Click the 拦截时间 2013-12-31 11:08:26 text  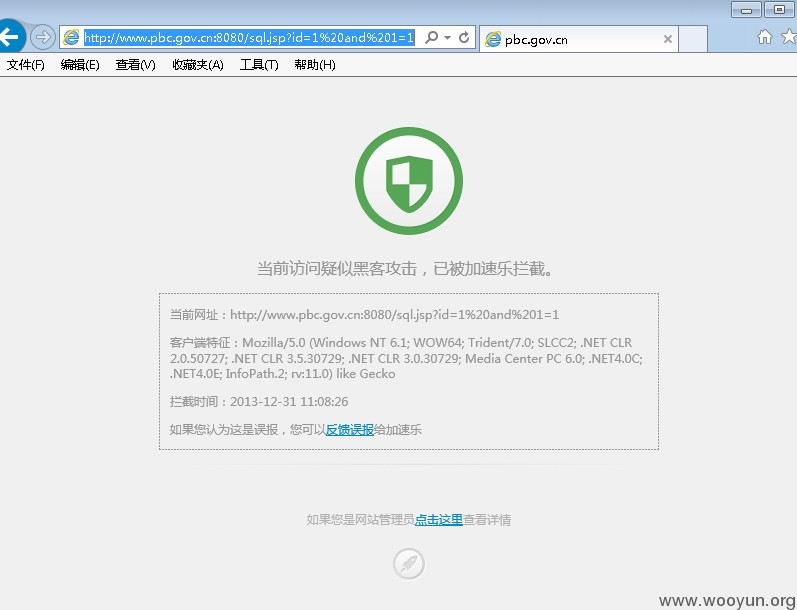(259, 402)
